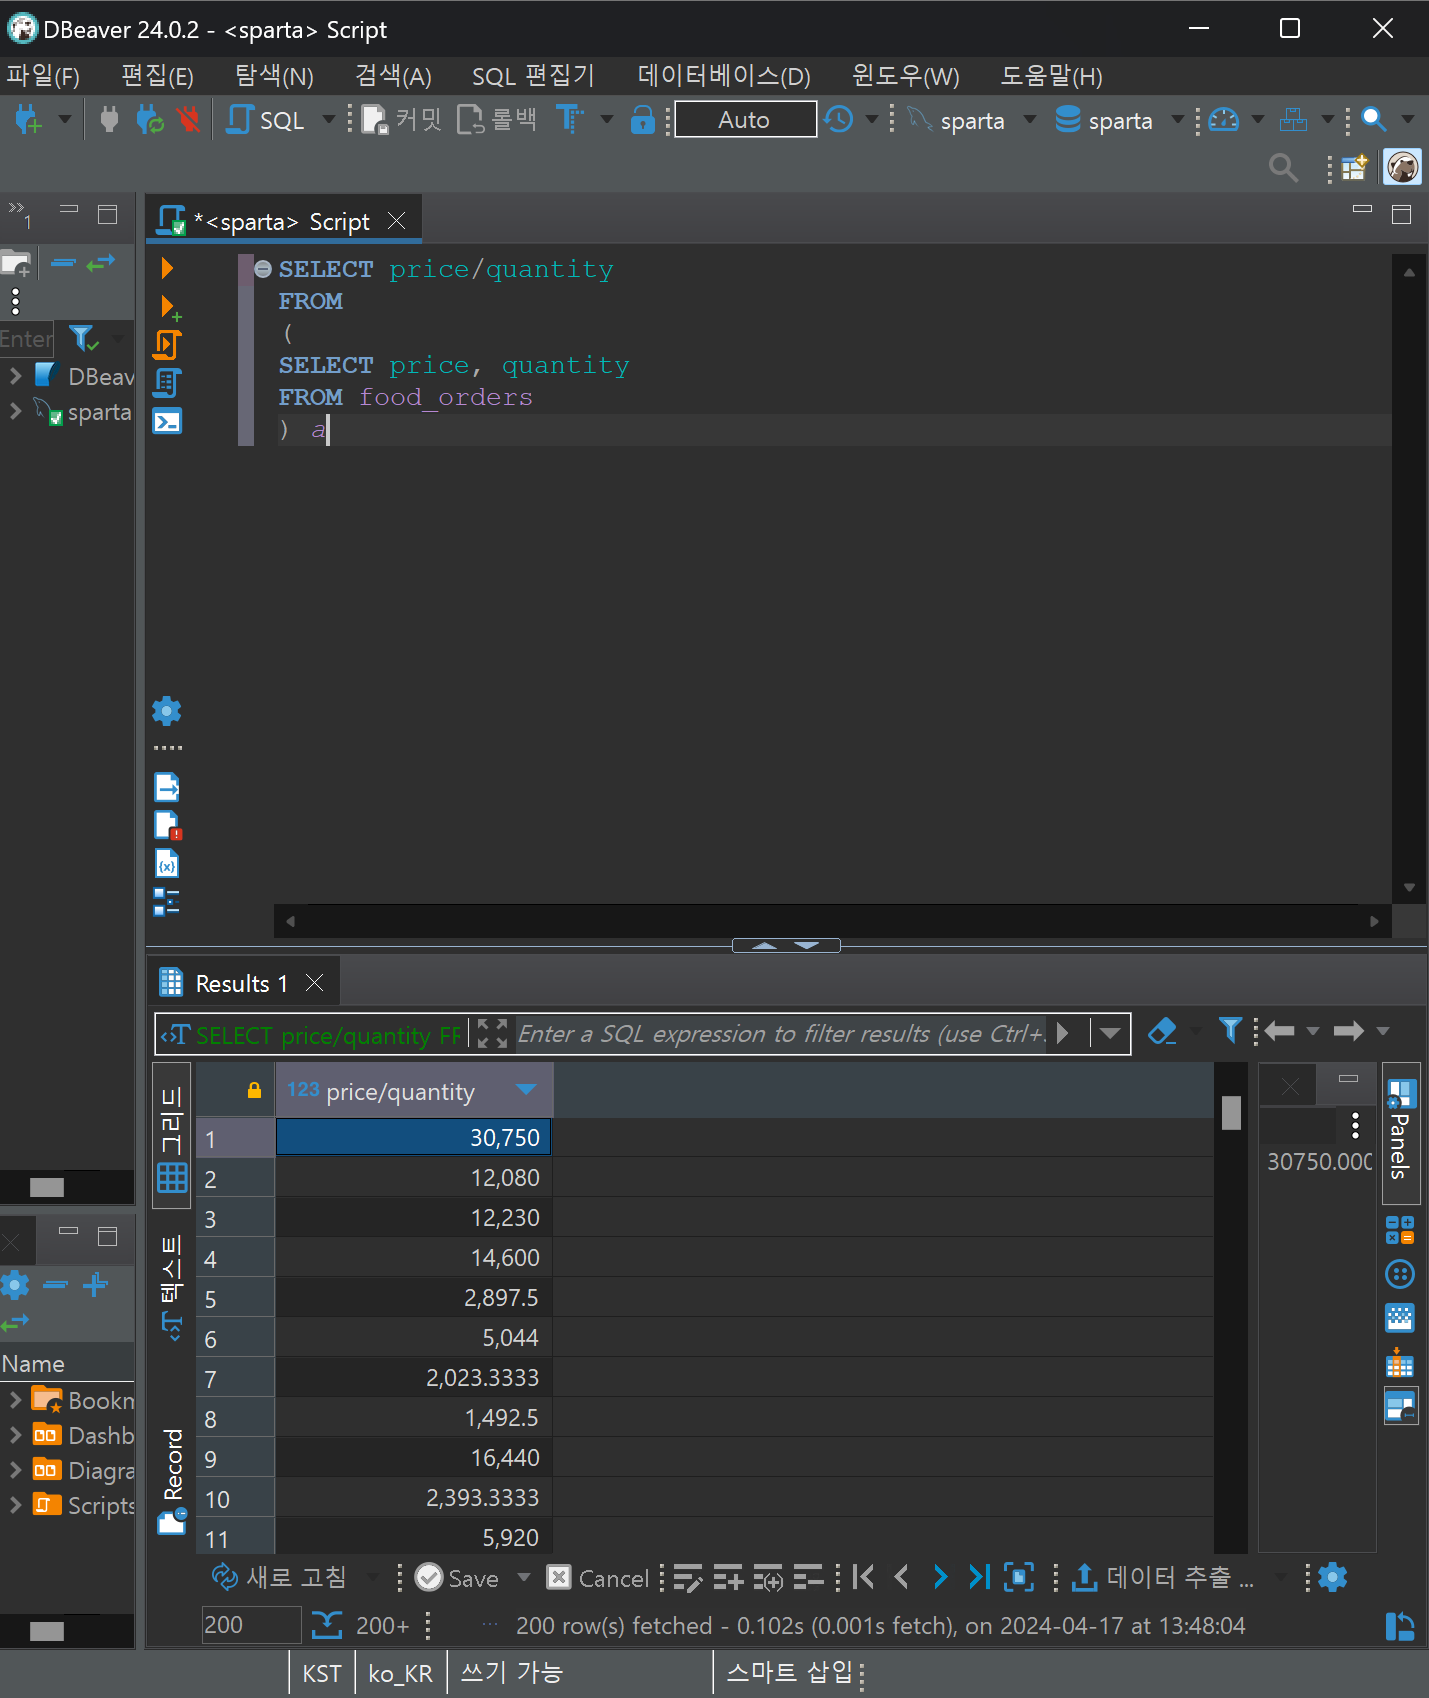Click the results filter expression field
This screenshot has width=1429, height=1698.
[780, 1034]
